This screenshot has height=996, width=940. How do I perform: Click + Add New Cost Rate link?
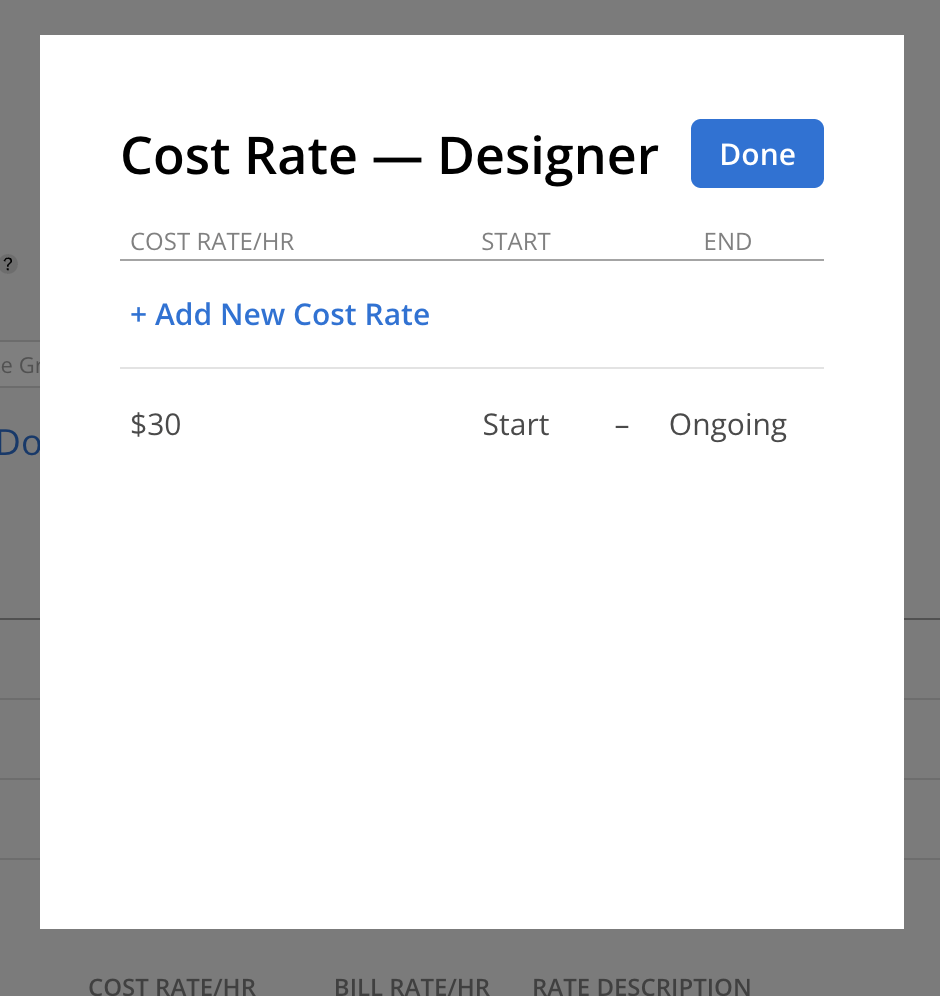280,314
